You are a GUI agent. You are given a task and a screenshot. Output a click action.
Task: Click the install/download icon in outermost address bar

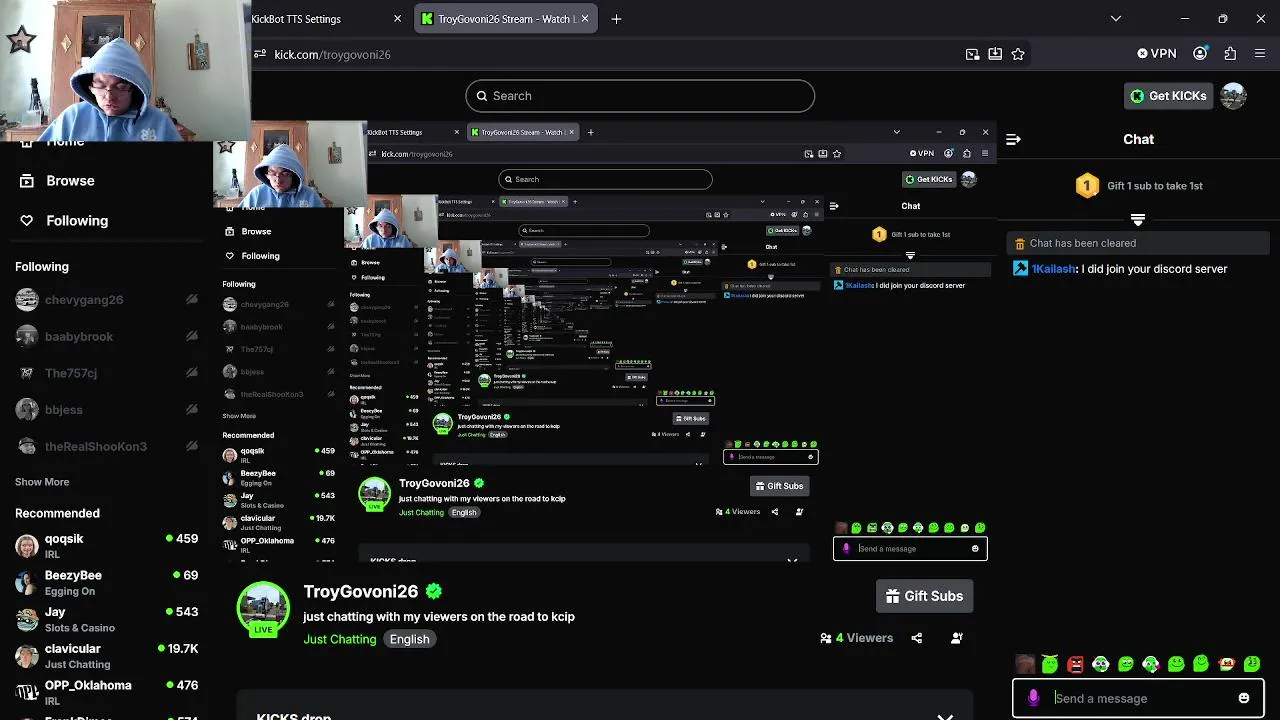click(x=995, y=54)
